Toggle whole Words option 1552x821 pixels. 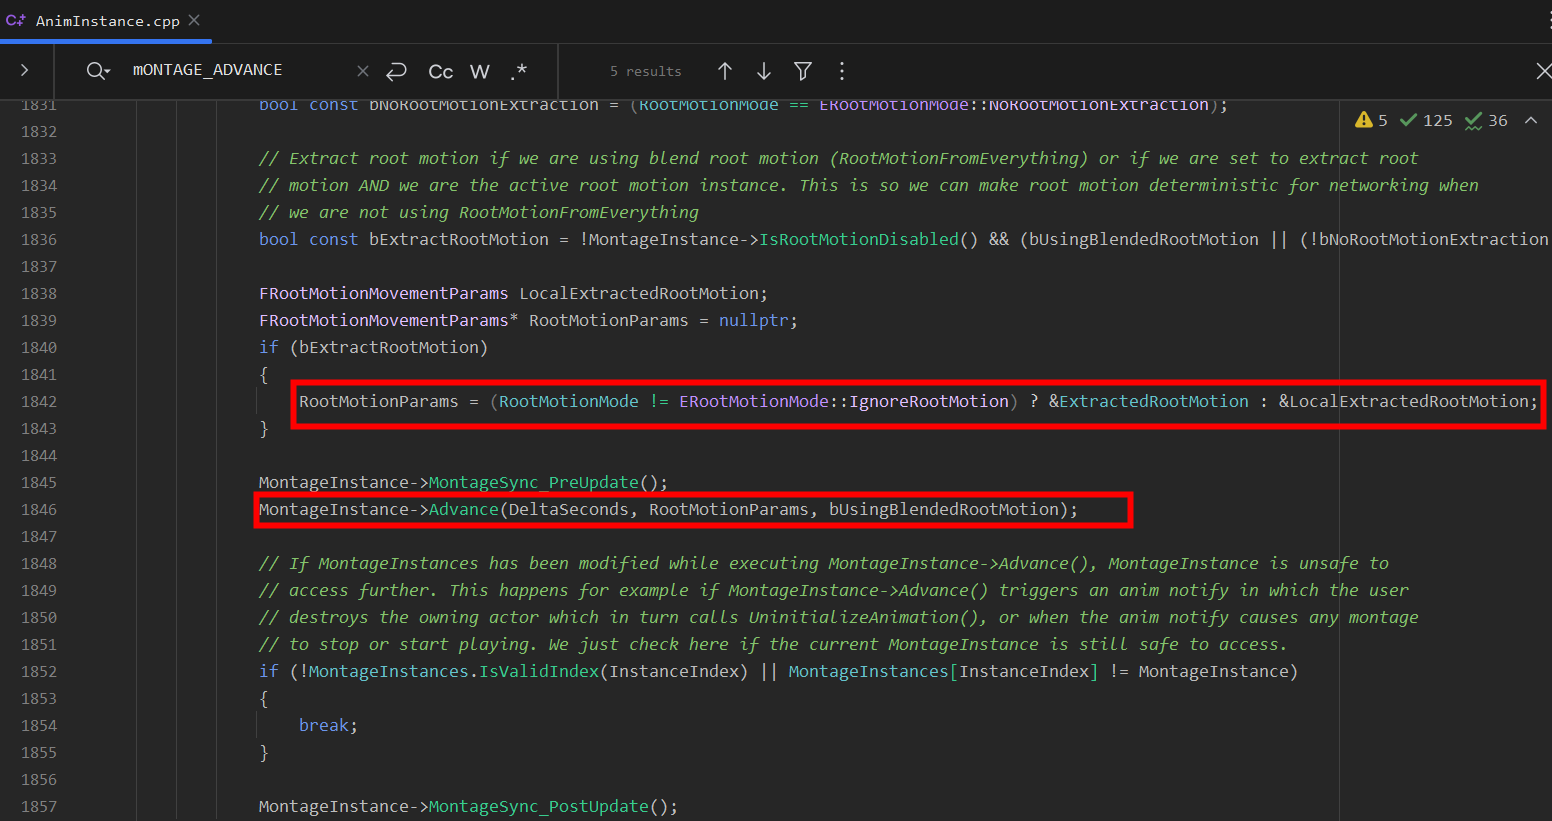(480, 71)
